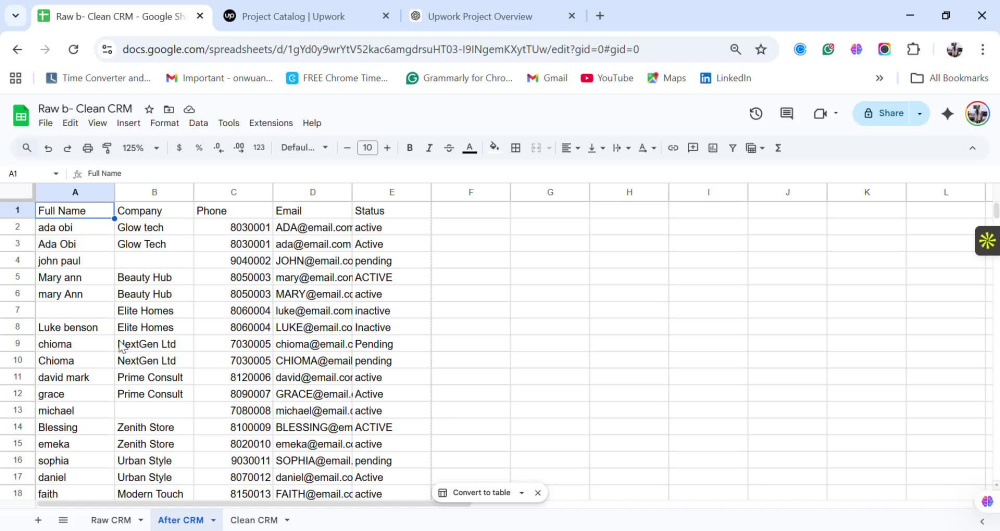The image size is (1000, 531).
Task: Open the zoom 125% dropdown
Action: tap(140, 148)
